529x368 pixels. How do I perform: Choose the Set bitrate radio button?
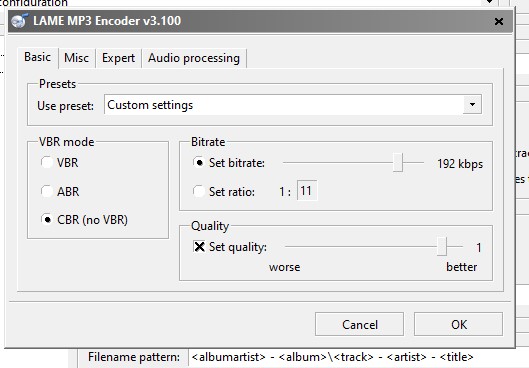[199, 163]
